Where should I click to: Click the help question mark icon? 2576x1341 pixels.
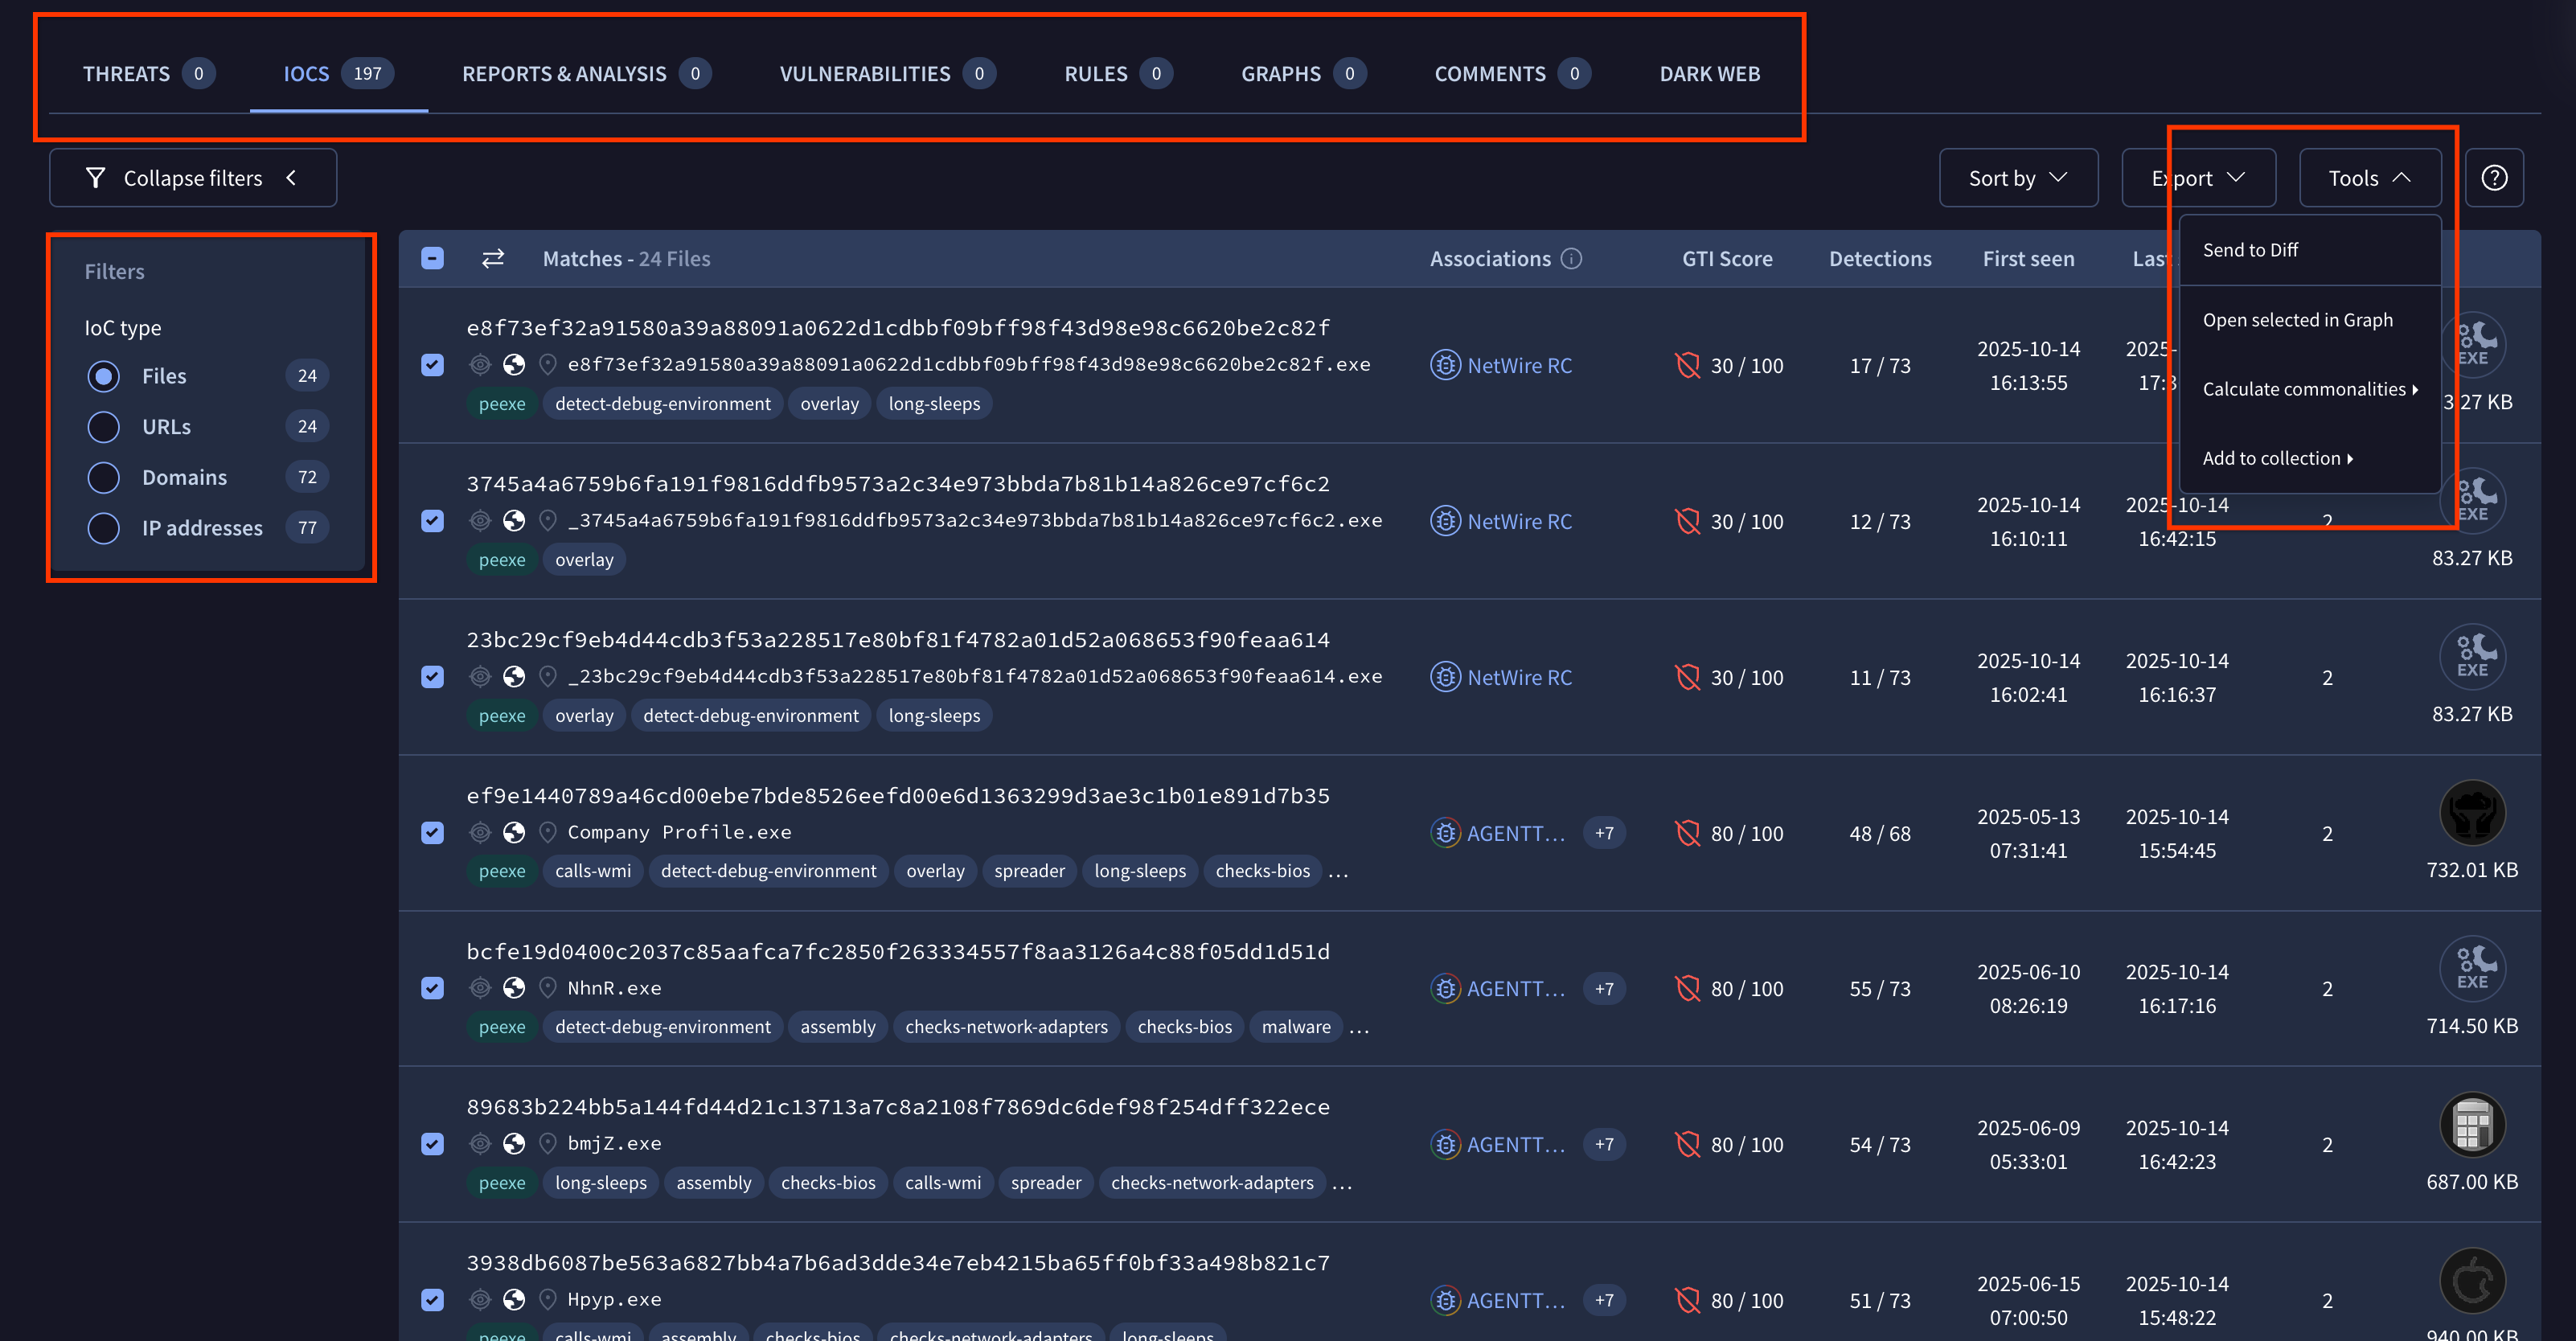[2493, 178]
